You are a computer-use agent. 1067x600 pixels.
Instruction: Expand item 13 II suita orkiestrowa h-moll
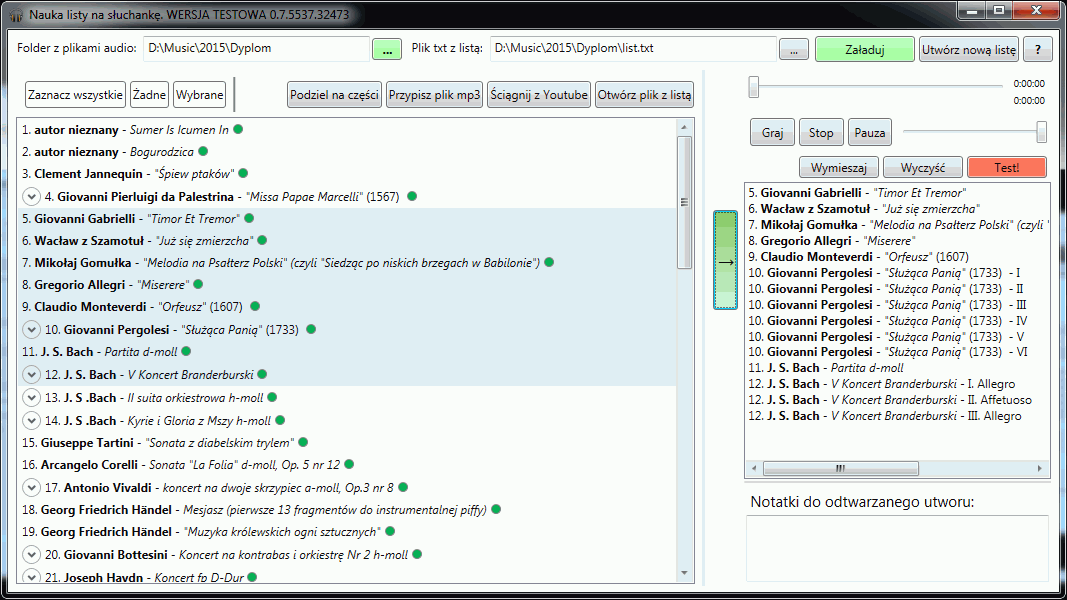click(31, 397)
